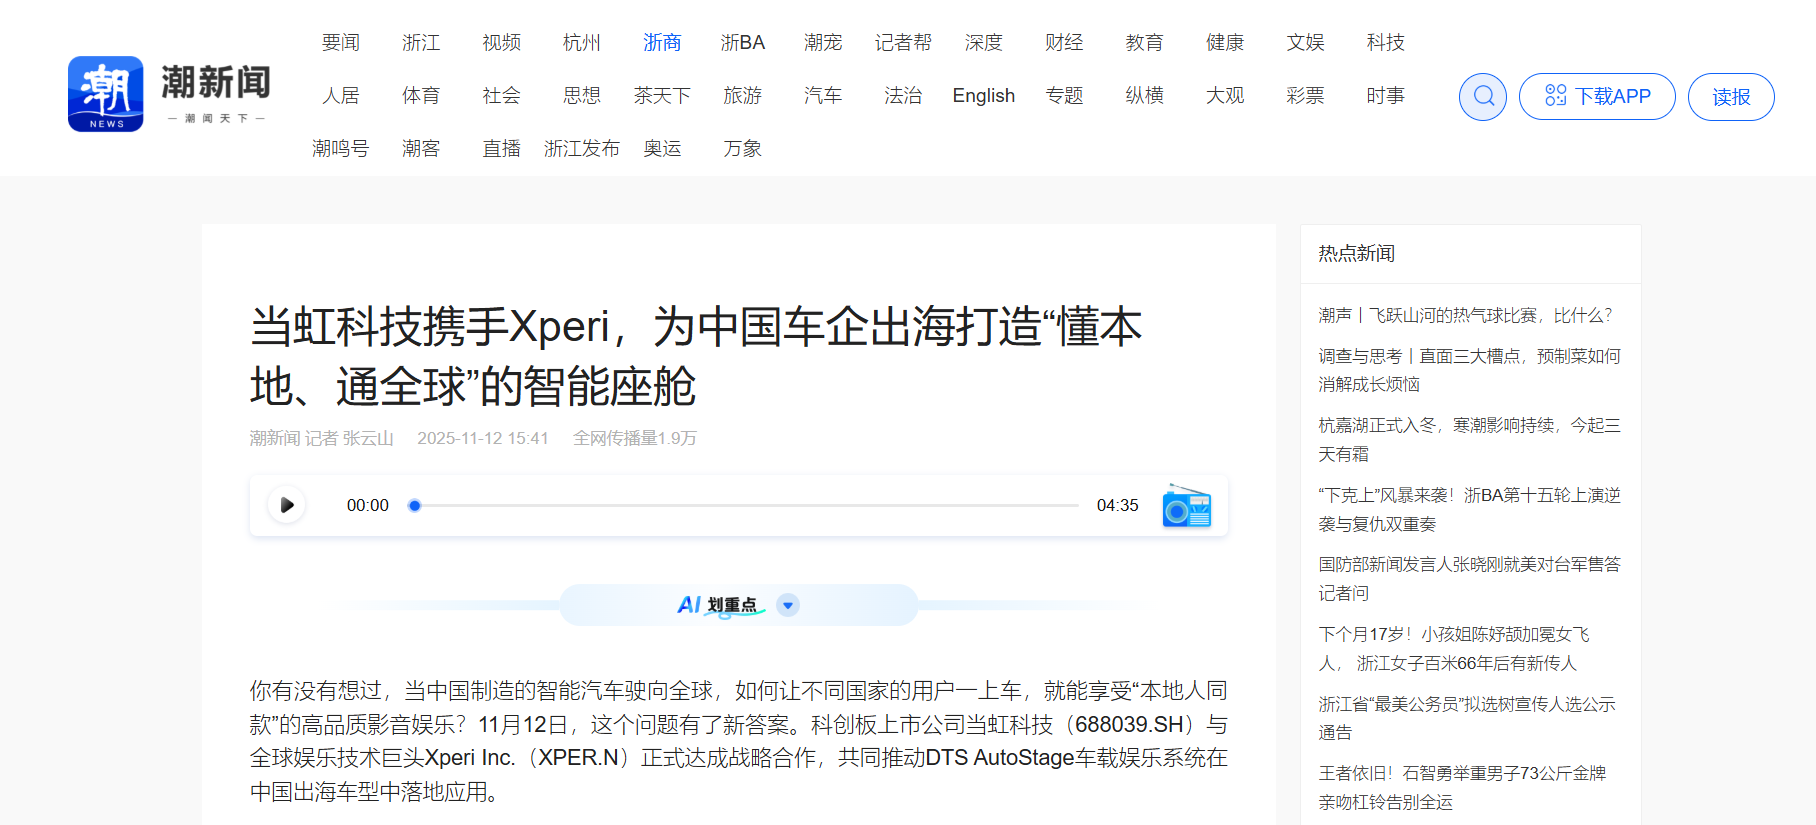
Task: Click the 下载APP button
Action: click(1597, 97)
